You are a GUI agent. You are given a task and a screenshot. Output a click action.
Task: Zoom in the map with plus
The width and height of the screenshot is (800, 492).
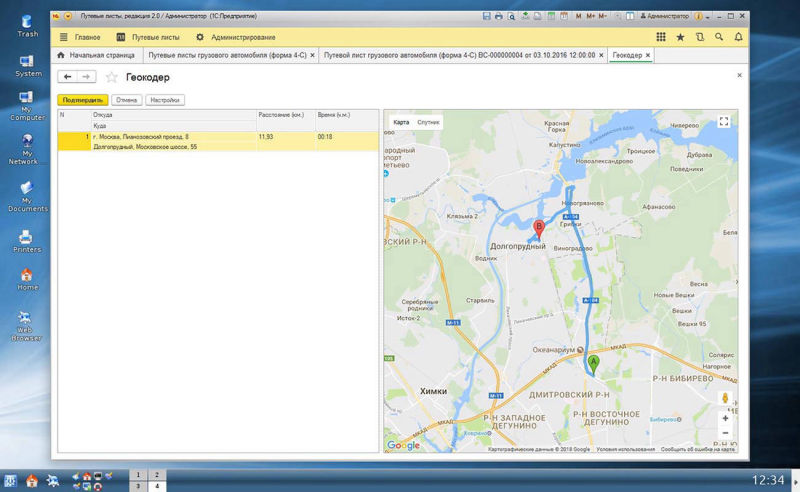tap(725, 418)
